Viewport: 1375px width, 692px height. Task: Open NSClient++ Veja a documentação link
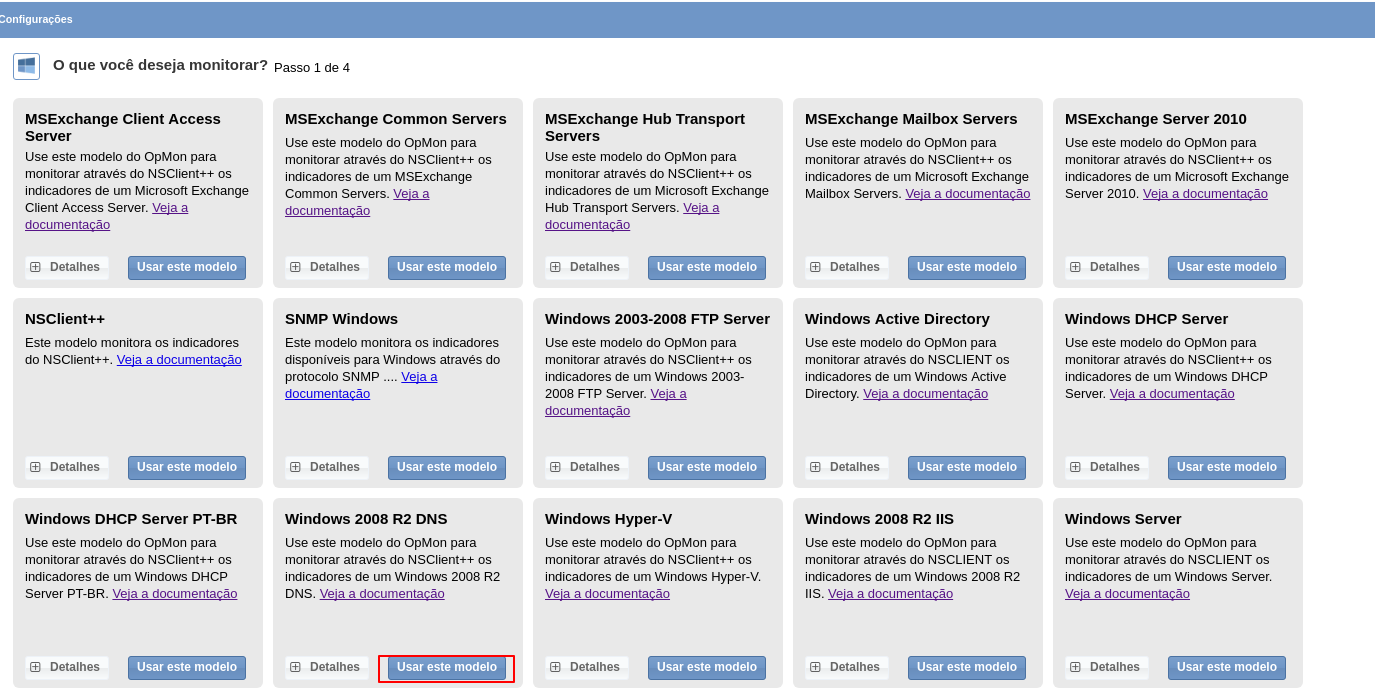click(x=179, y=360)
